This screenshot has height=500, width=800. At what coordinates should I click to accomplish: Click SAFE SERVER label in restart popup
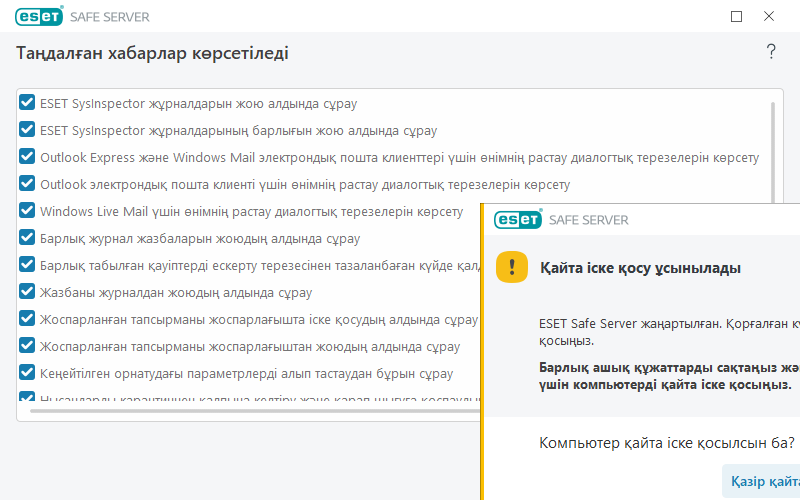(x=589, y=220)
